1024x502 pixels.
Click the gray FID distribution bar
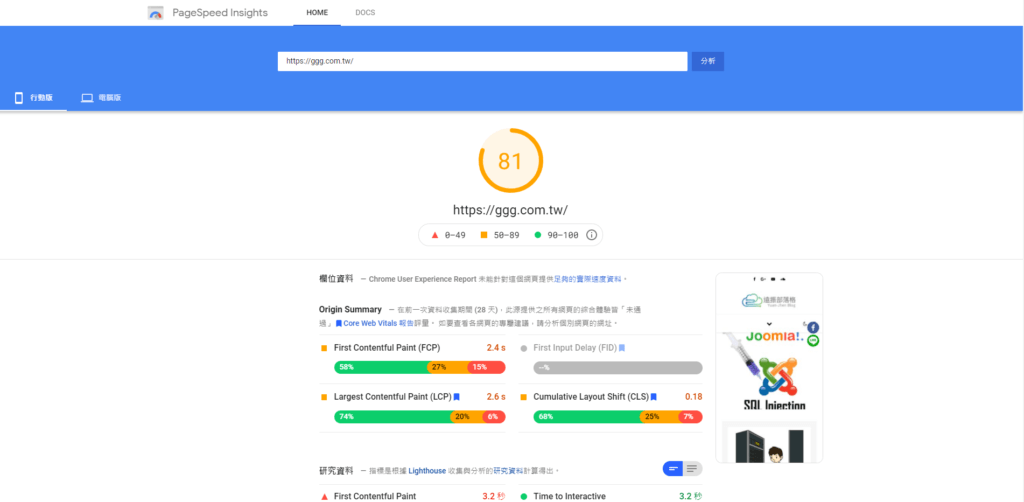coord(618,368)
